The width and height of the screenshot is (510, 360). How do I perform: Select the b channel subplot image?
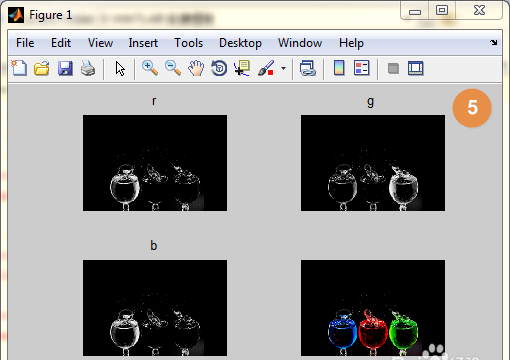155,308
